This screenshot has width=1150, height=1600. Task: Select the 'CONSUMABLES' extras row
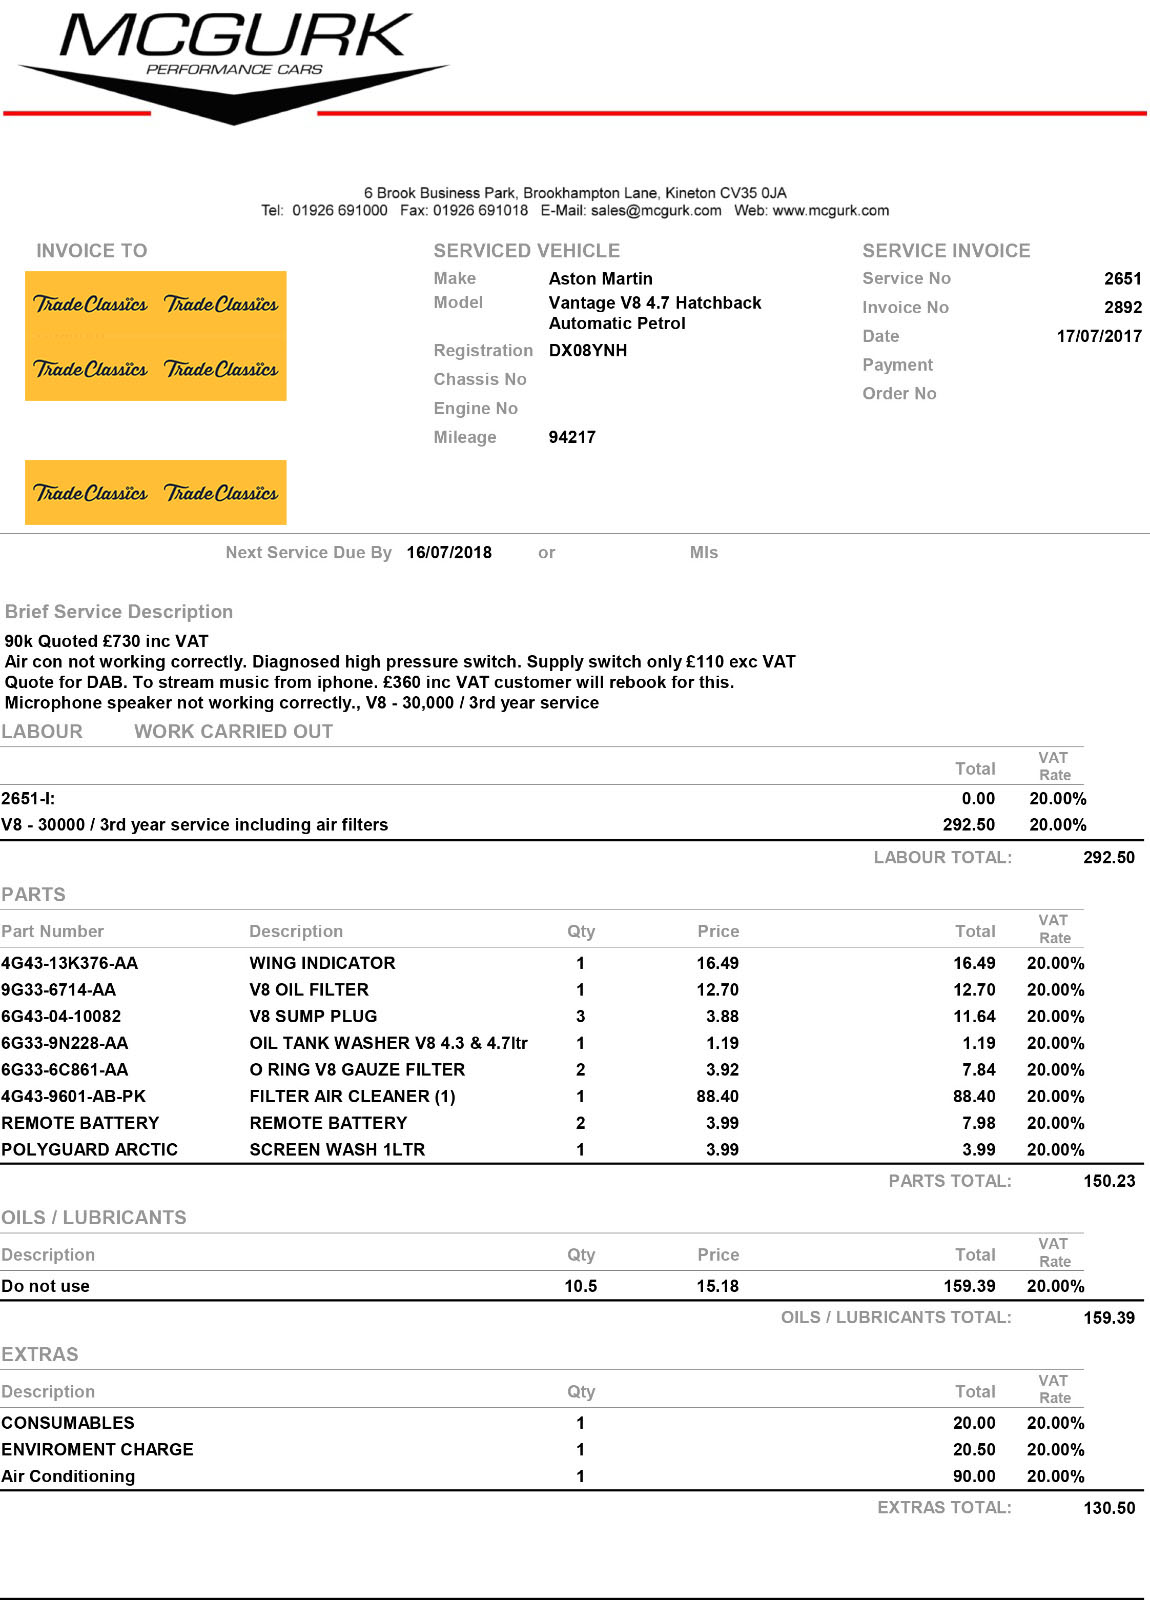point(544,1424)
